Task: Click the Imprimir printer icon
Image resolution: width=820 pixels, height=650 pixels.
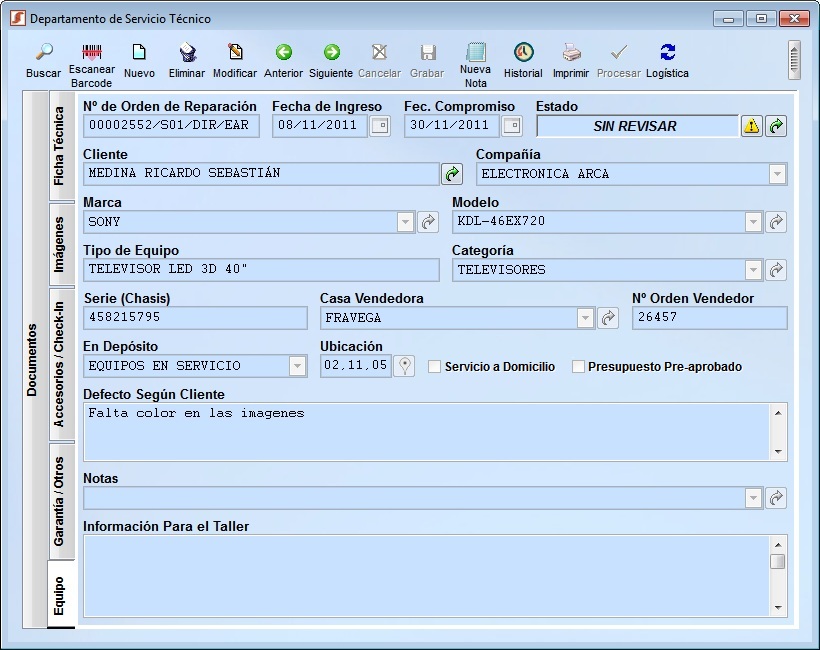Action: point(571,52)
